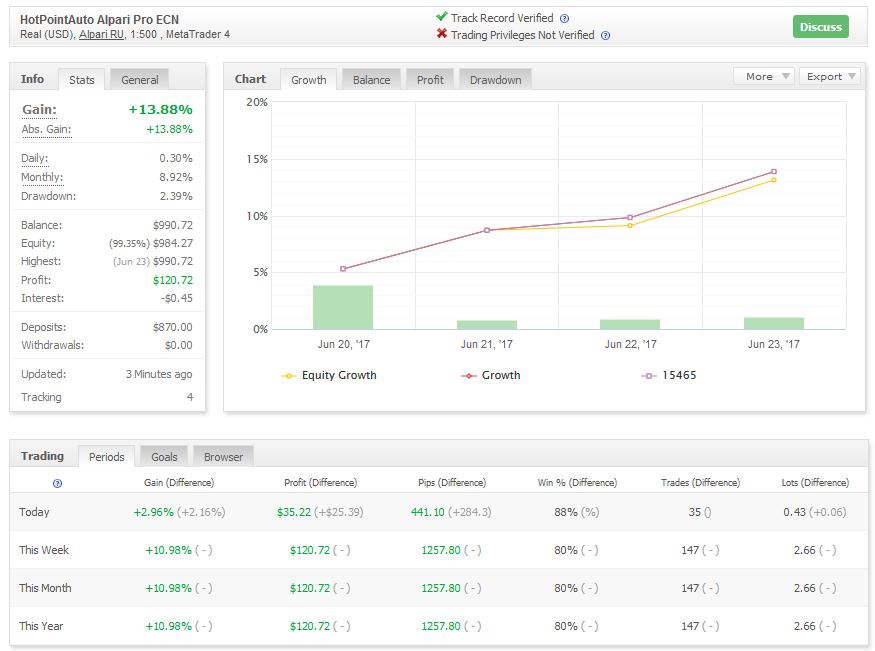Click the Daily label
875x651 pixels.
pyautogui.click(x=35, y=158)
